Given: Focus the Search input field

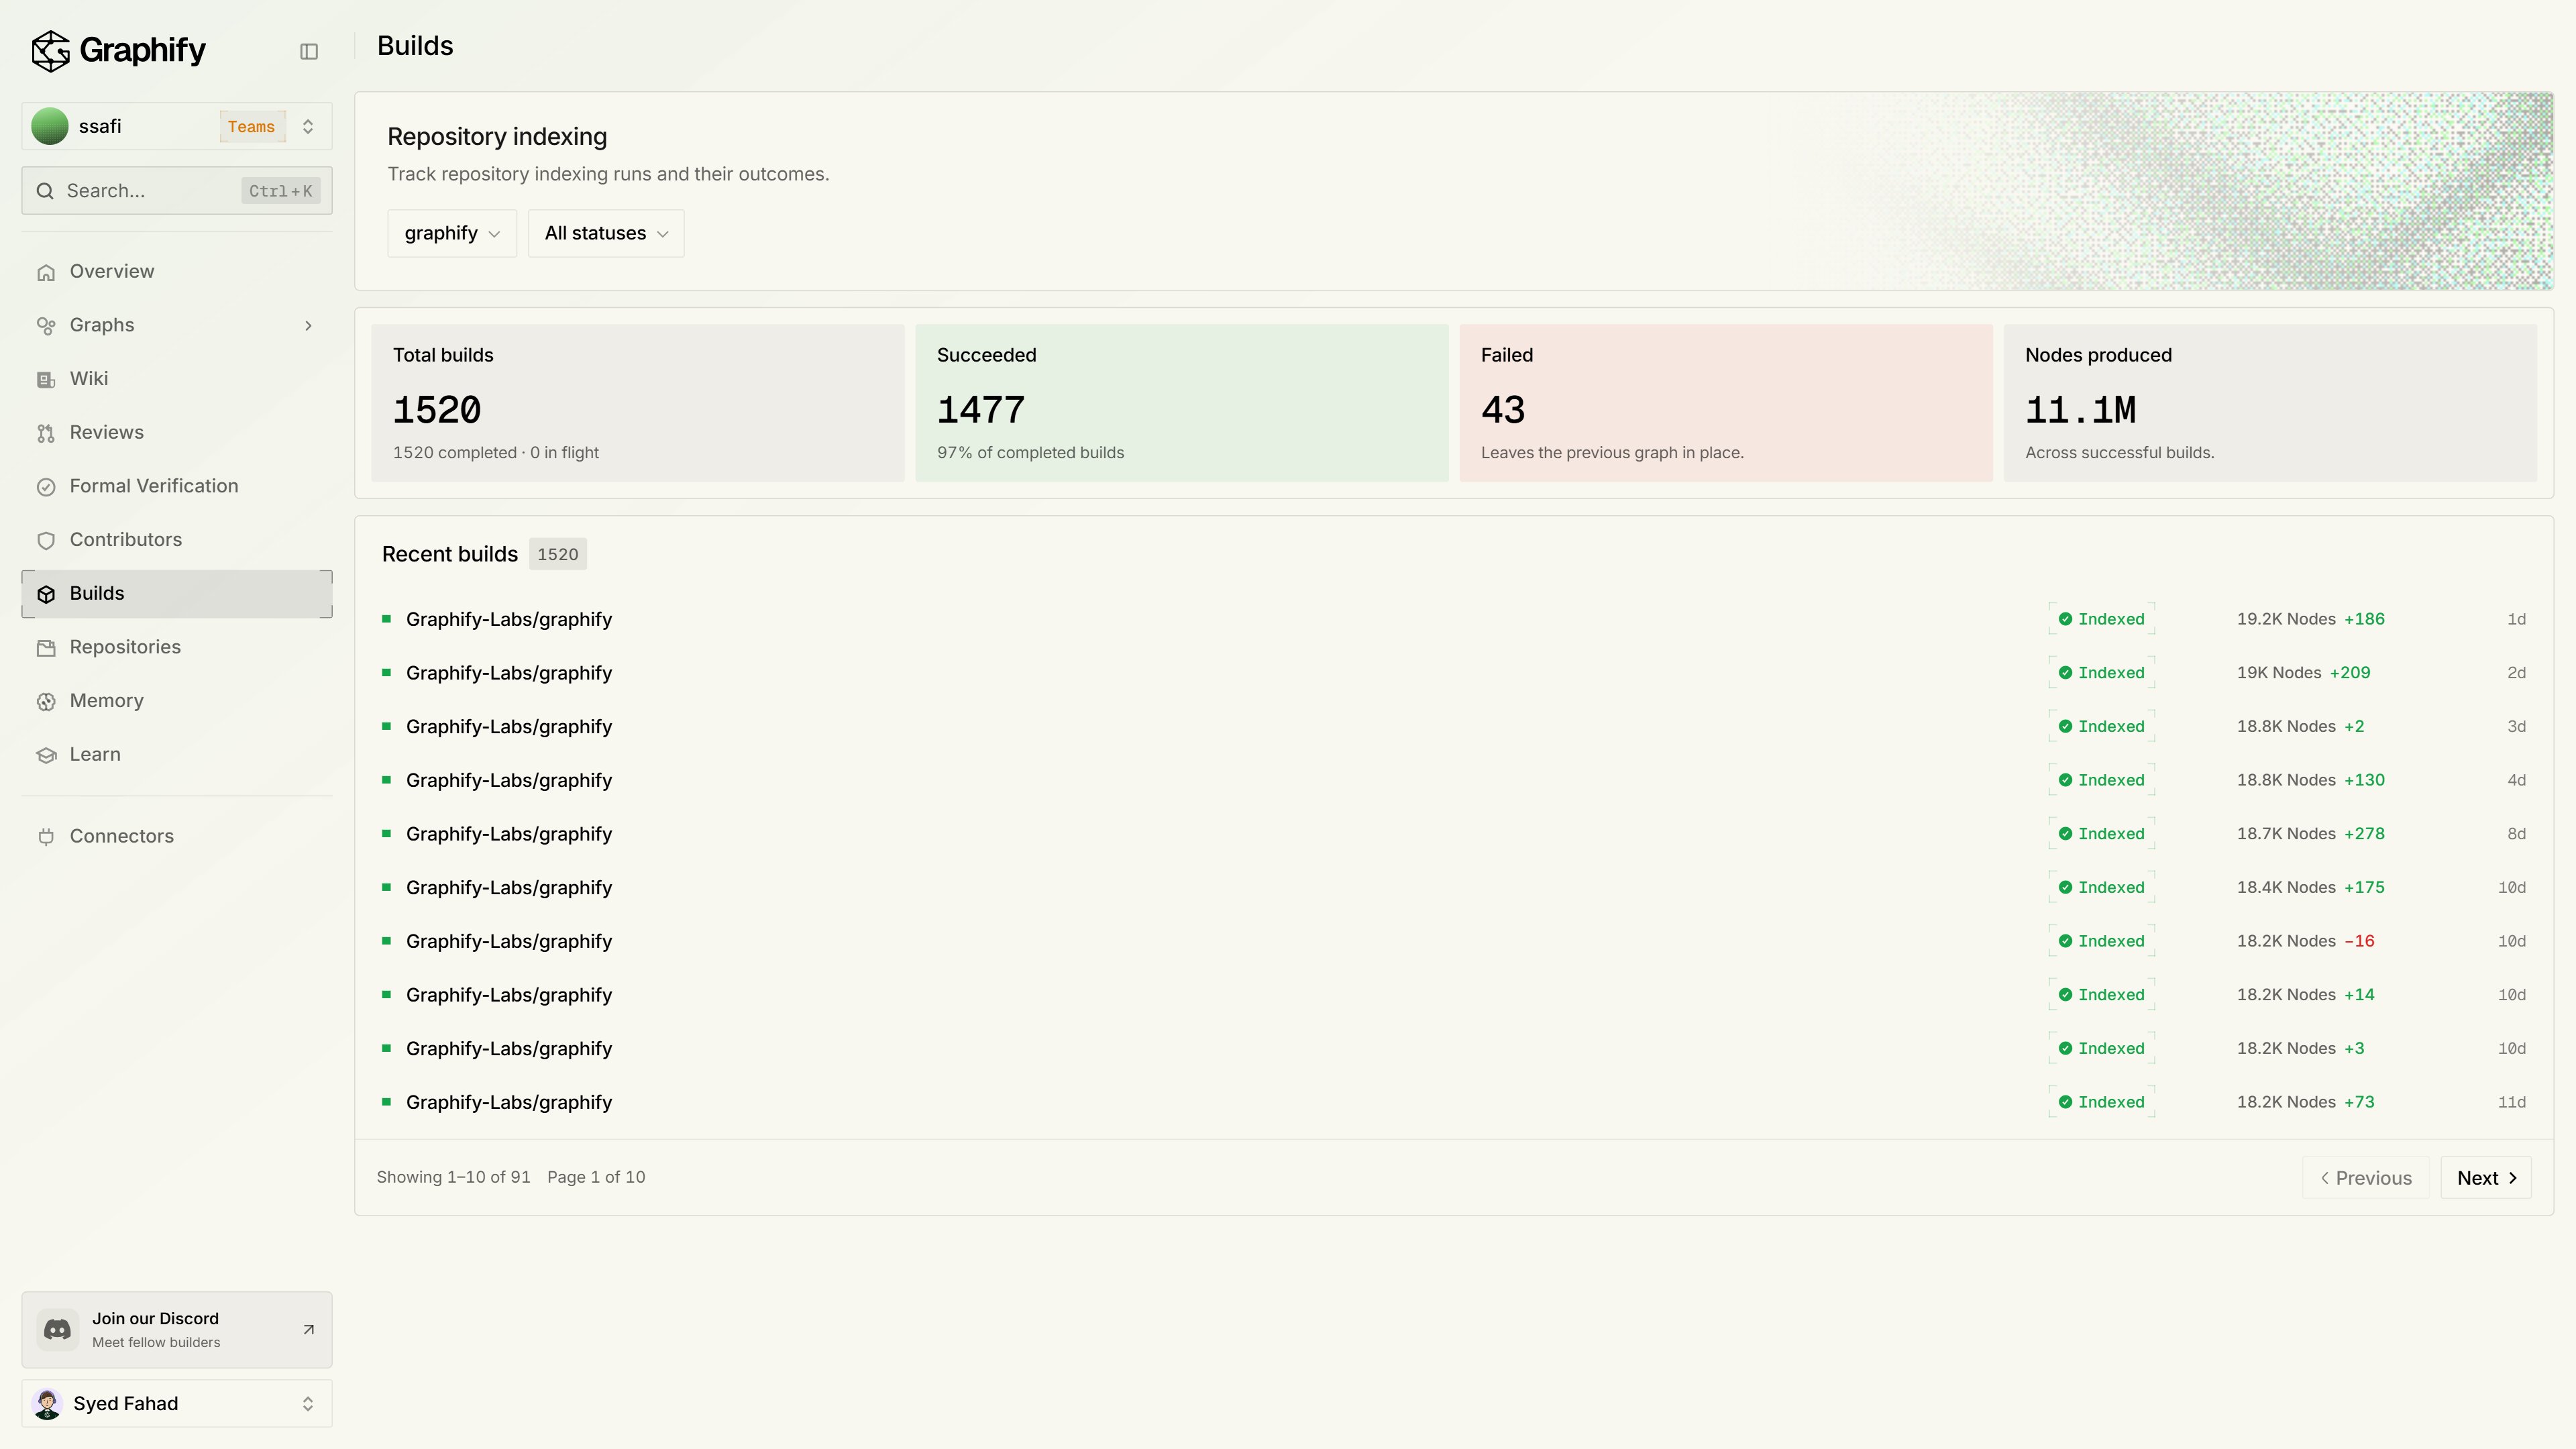Looking at the screenshot, I should click(x=177, y=191).
